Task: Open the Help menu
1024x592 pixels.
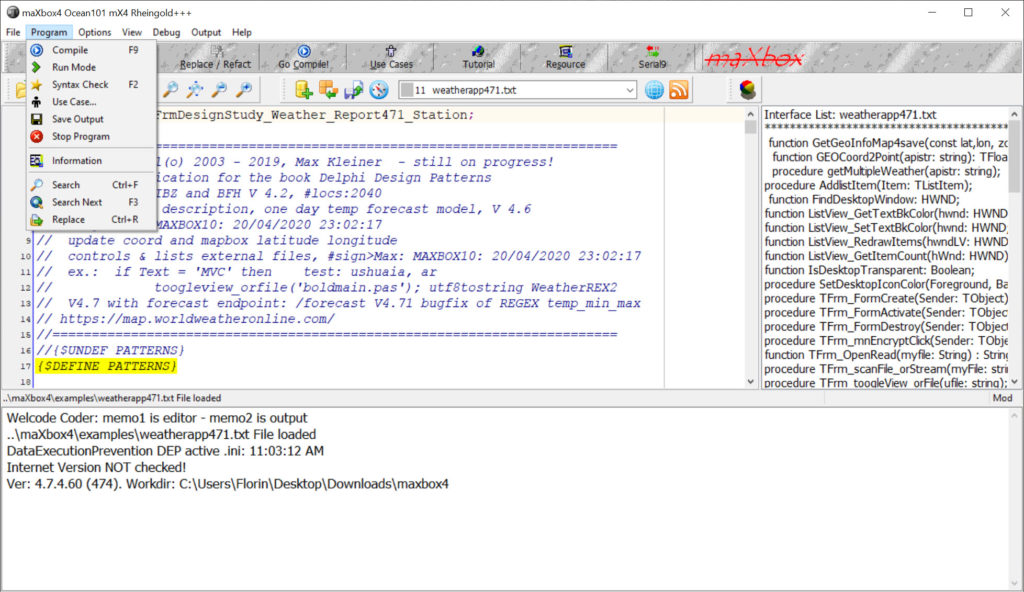Action: click(x=242, y=32)
